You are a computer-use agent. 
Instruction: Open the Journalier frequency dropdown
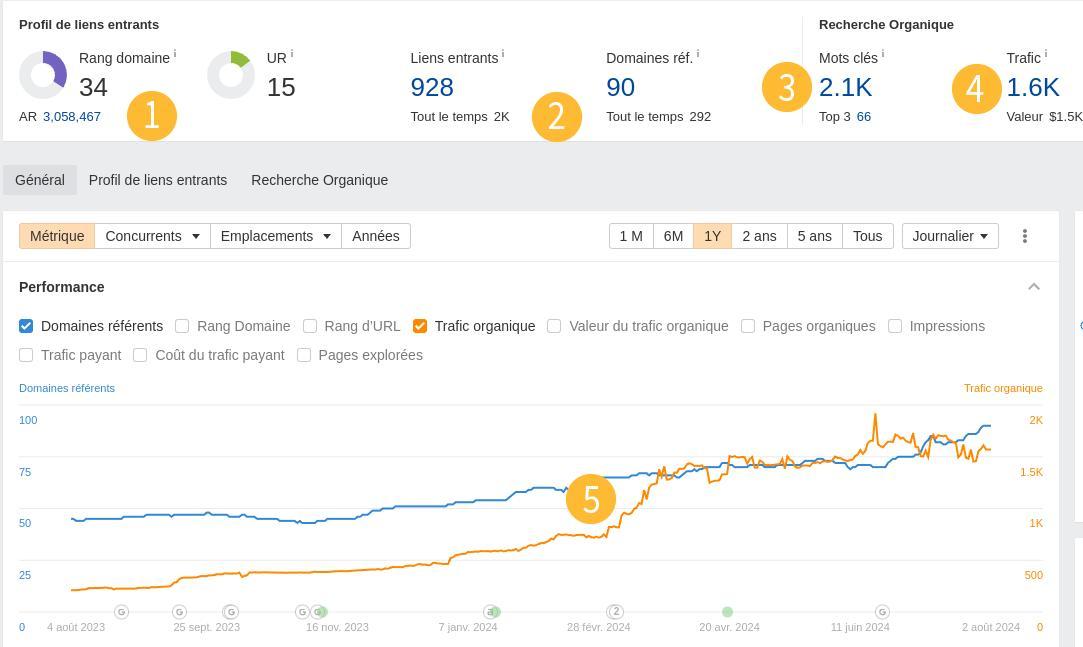[949, 236]
